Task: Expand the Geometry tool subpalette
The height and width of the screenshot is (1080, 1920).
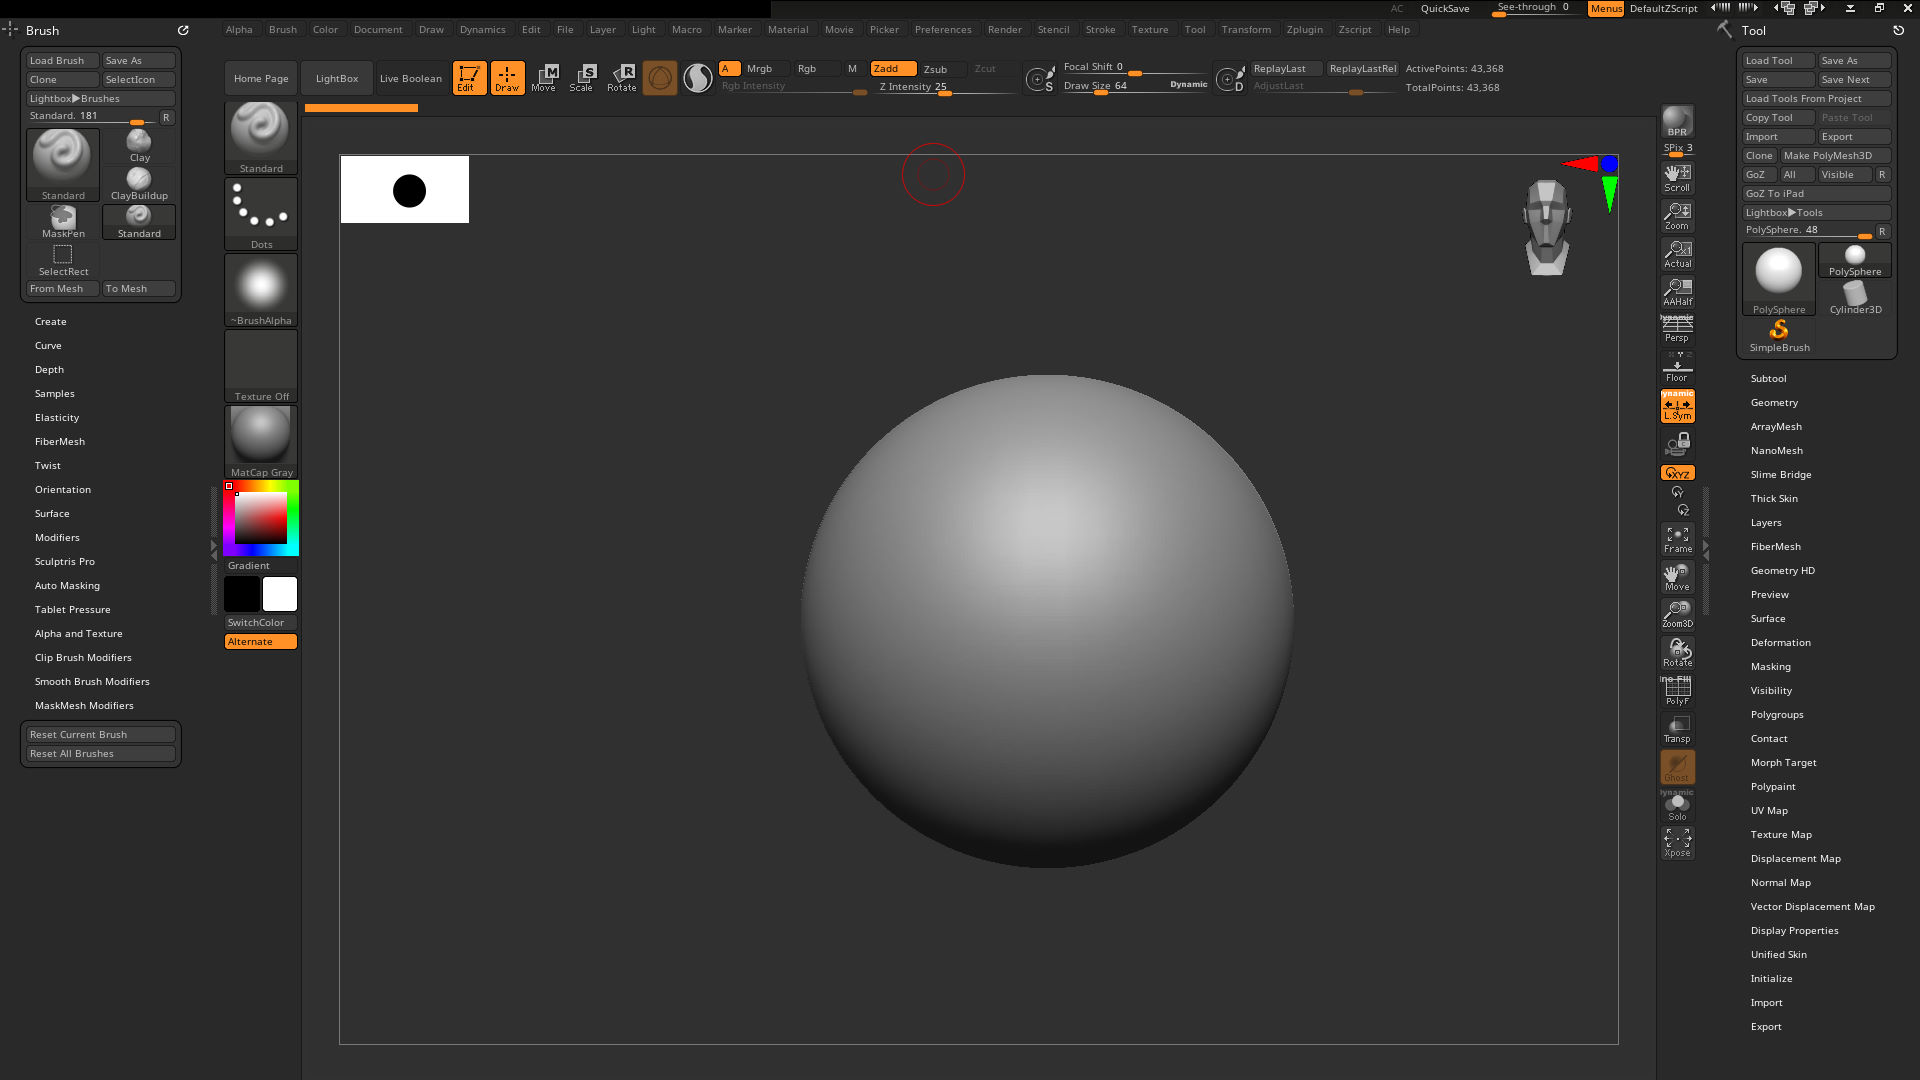Action: click(x=1774, y=403)
